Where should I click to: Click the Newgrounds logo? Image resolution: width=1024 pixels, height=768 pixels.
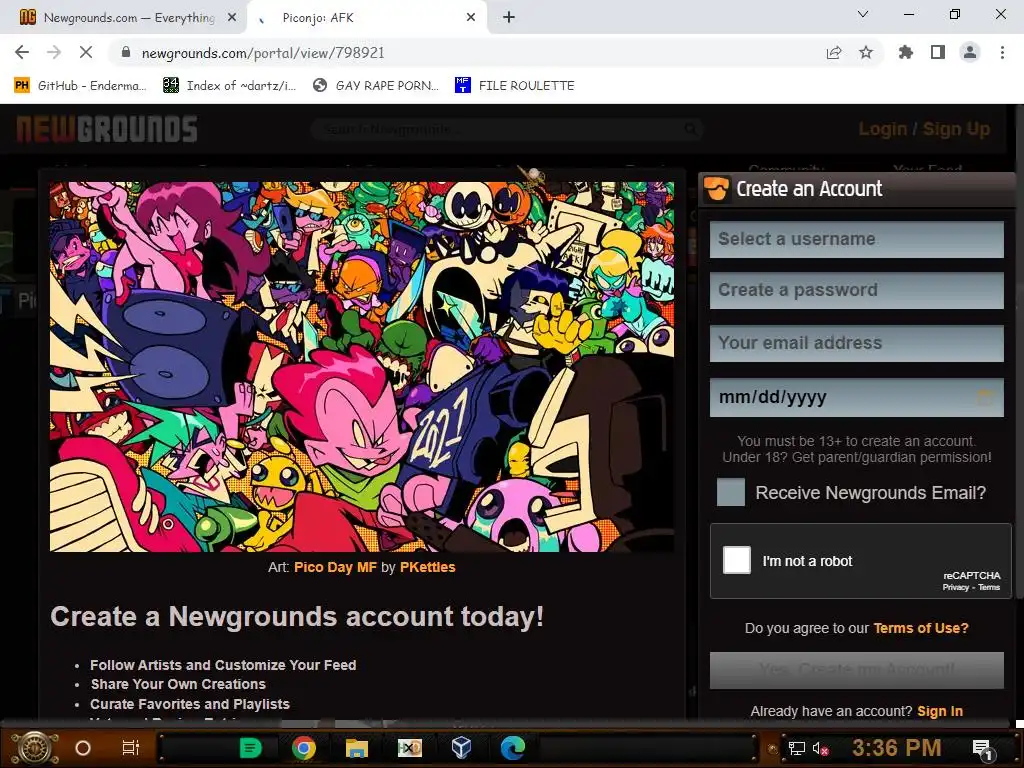(106, 129)
